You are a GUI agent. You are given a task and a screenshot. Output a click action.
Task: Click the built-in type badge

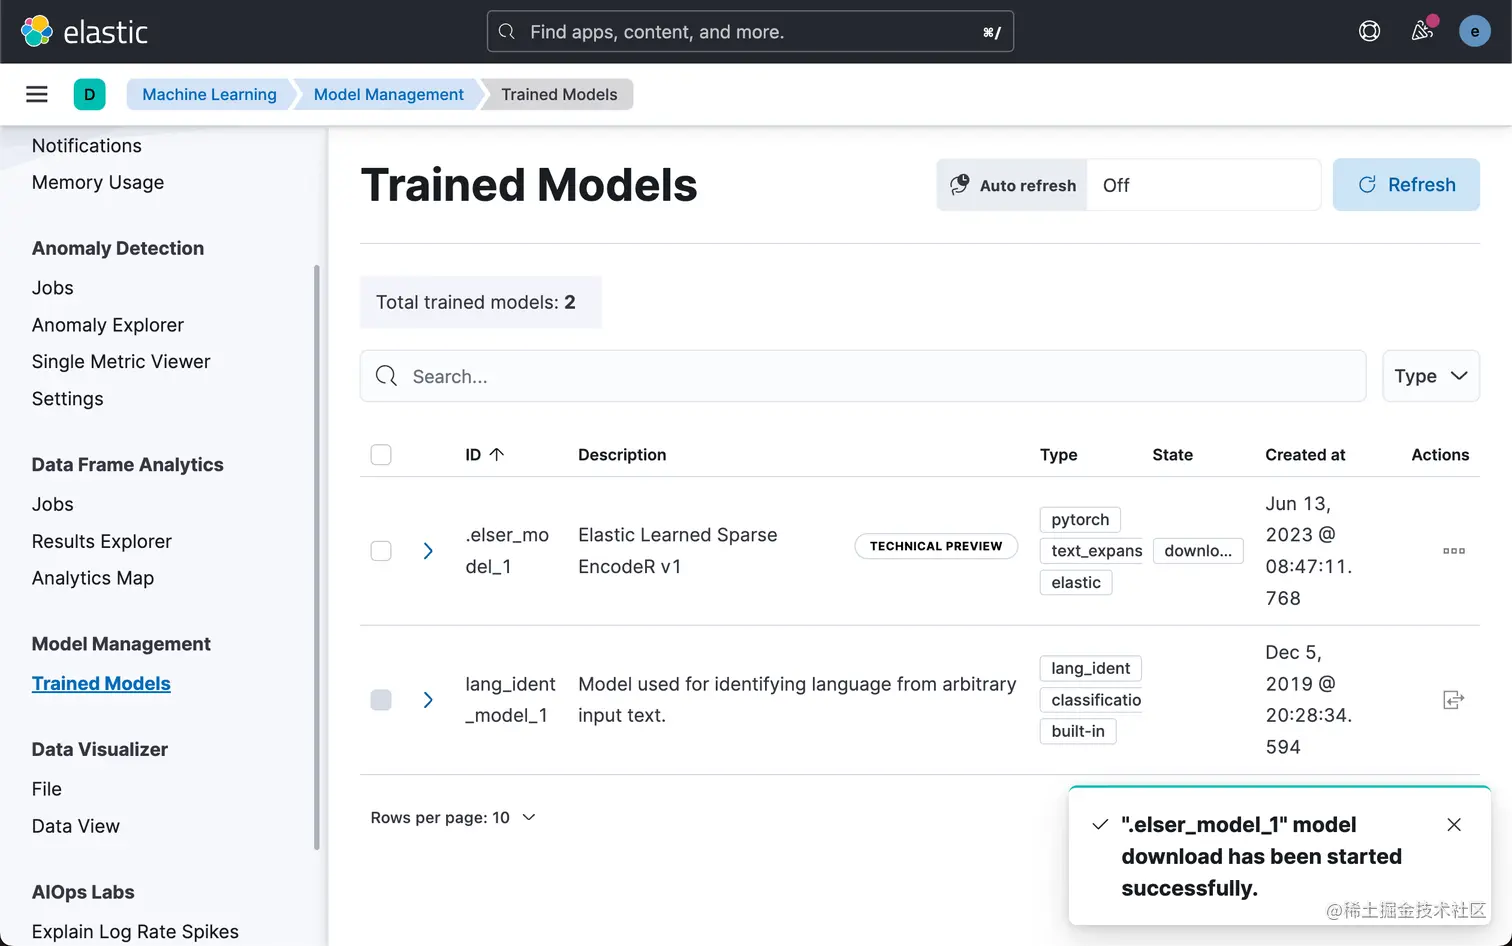(x=1078, y=732)
